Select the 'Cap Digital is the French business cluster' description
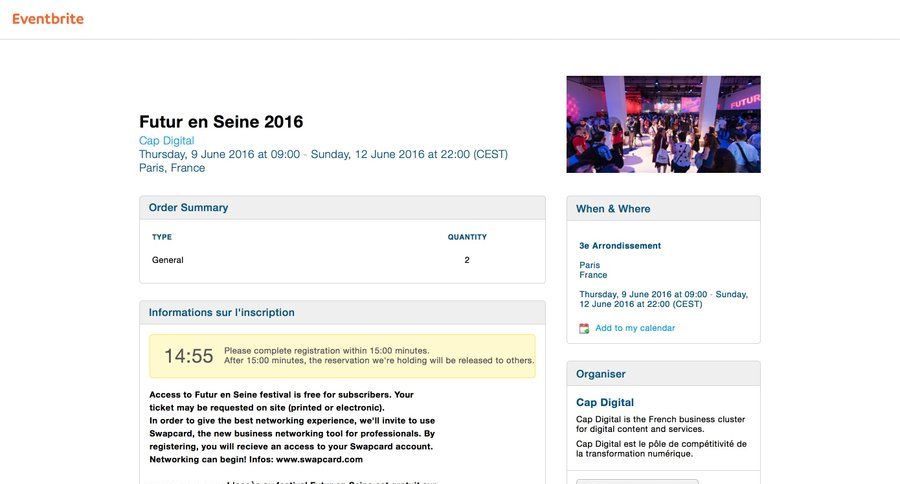900x484 pixels. 660,424
